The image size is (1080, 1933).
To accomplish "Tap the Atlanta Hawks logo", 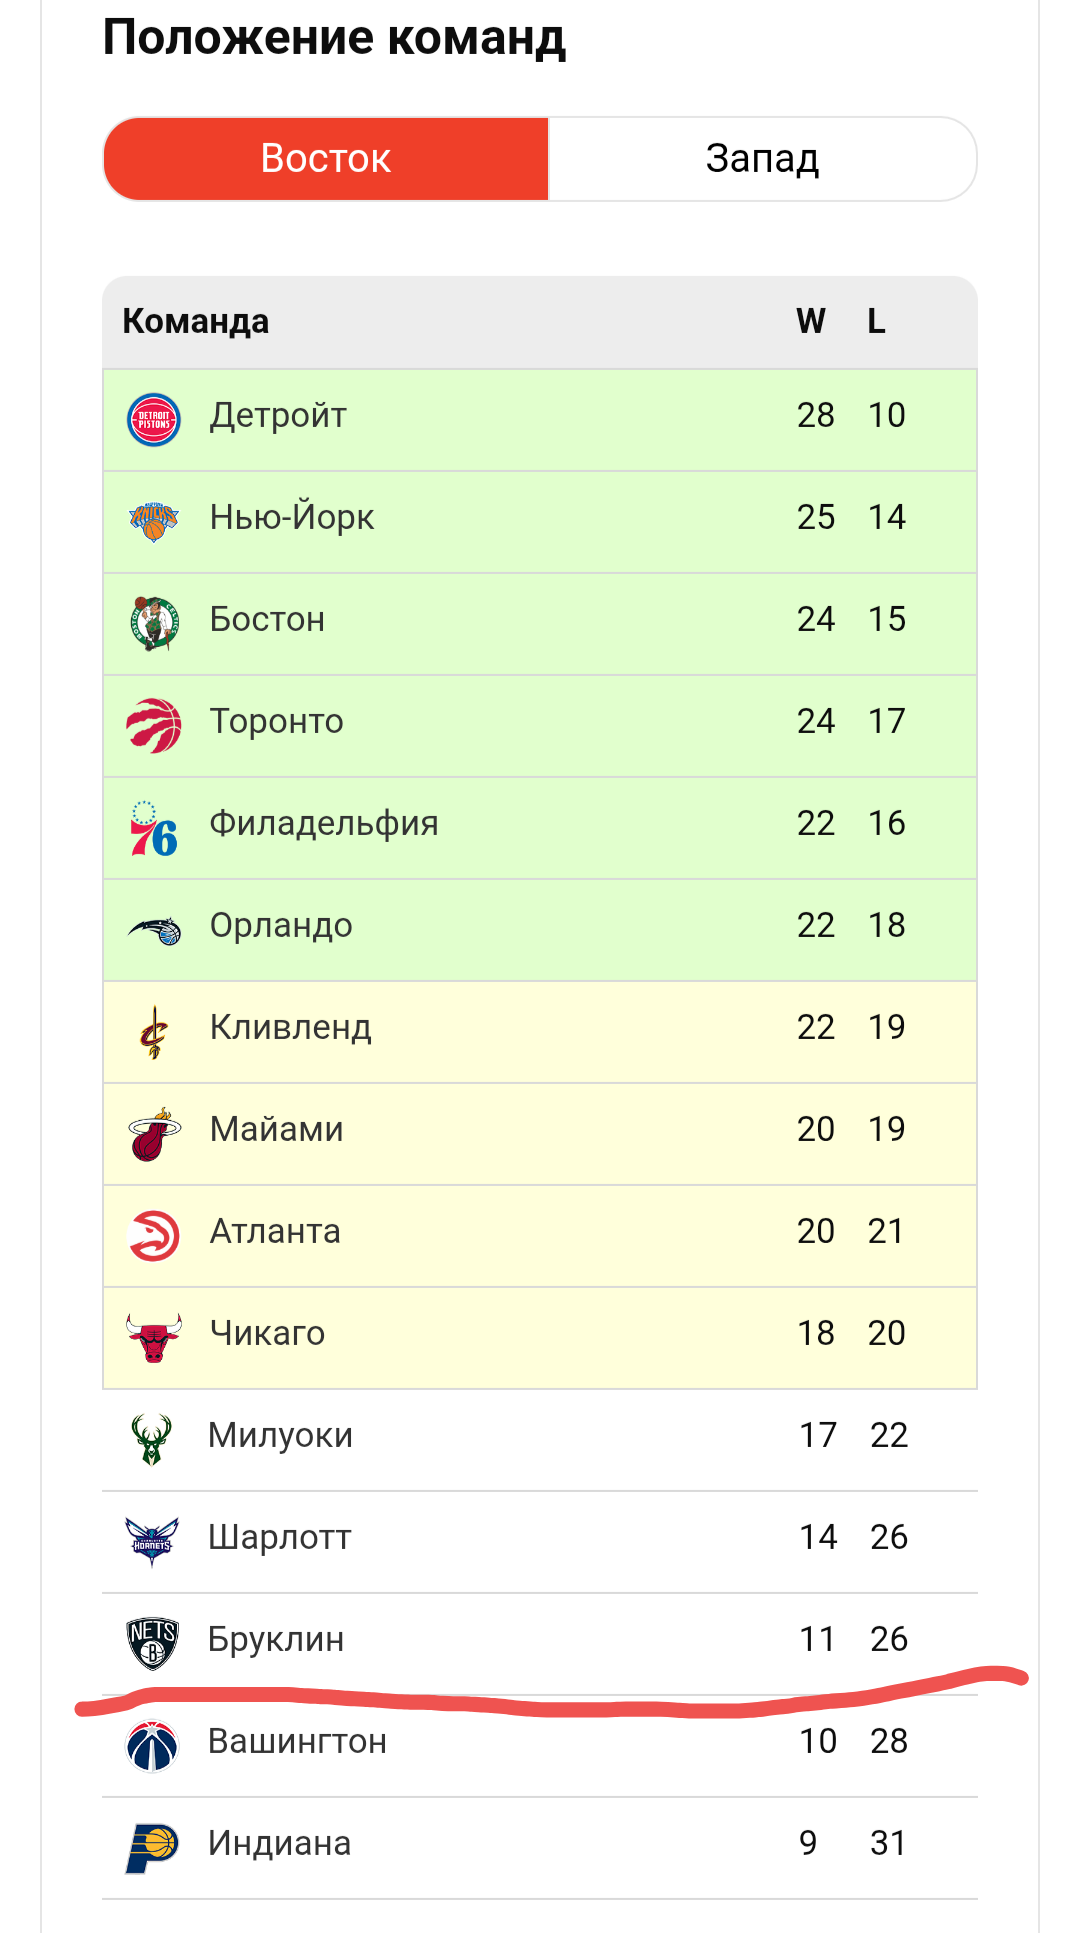I will point(154,1236).
